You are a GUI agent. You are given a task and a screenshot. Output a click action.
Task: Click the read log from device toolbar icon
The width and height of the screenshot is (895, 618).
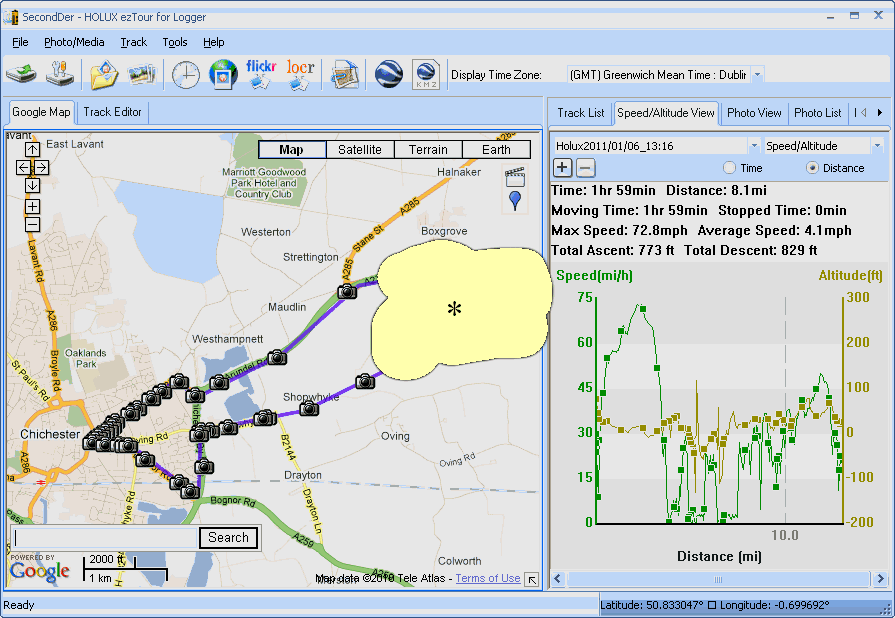coord(21,74)
